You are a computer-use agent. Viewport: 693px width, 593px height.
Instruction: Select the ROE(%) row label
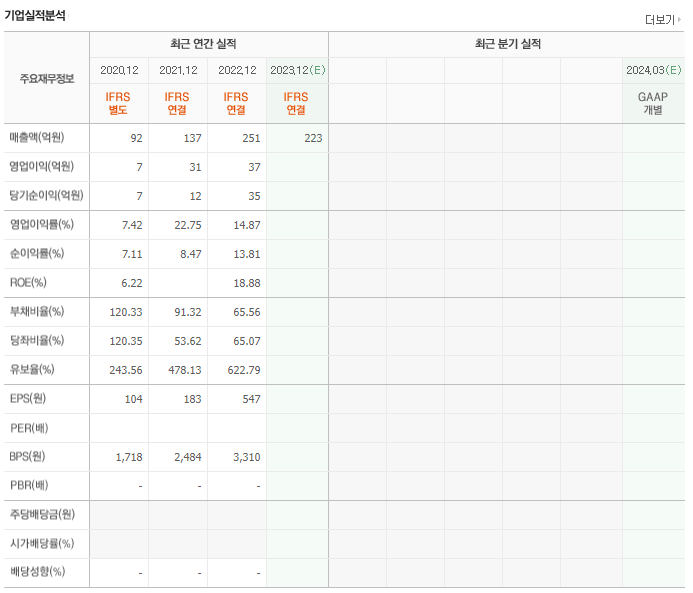coord(28,282)
